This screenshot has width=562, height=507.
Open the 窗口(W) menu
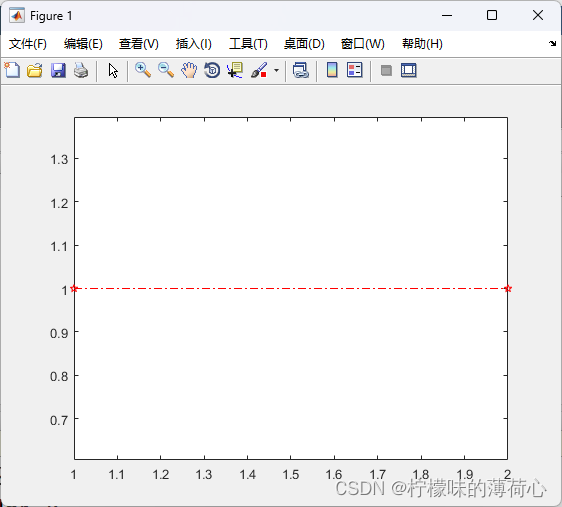pyautogui.click(x=363, y=44)
